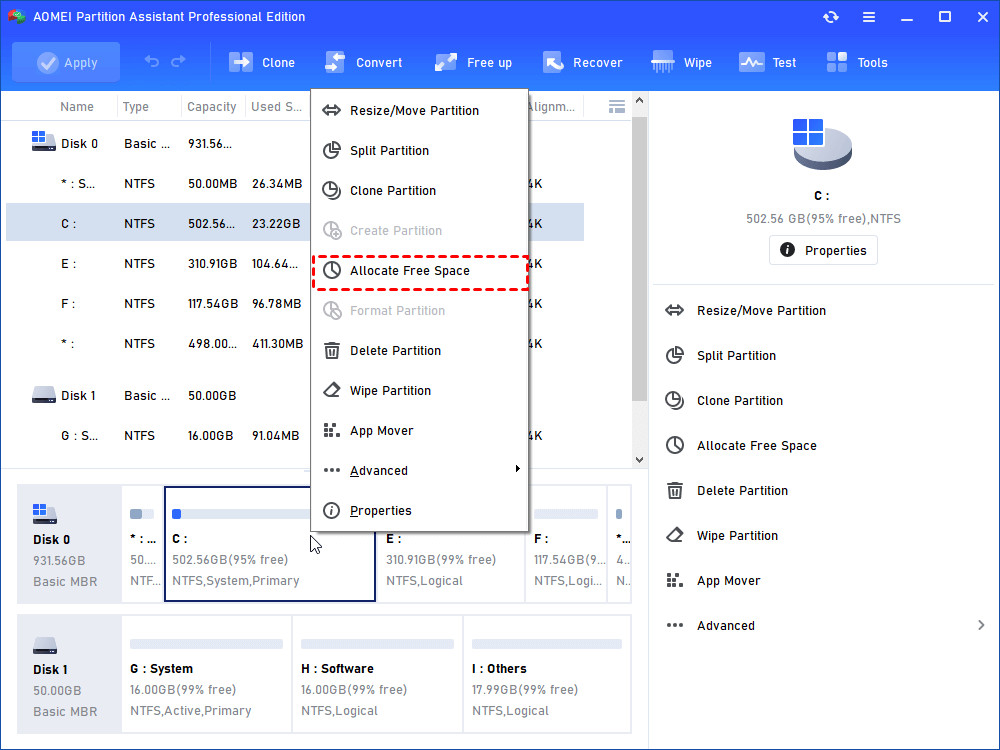Click the Name column header
The image size is (1000, 750).
tap(77, 107)
